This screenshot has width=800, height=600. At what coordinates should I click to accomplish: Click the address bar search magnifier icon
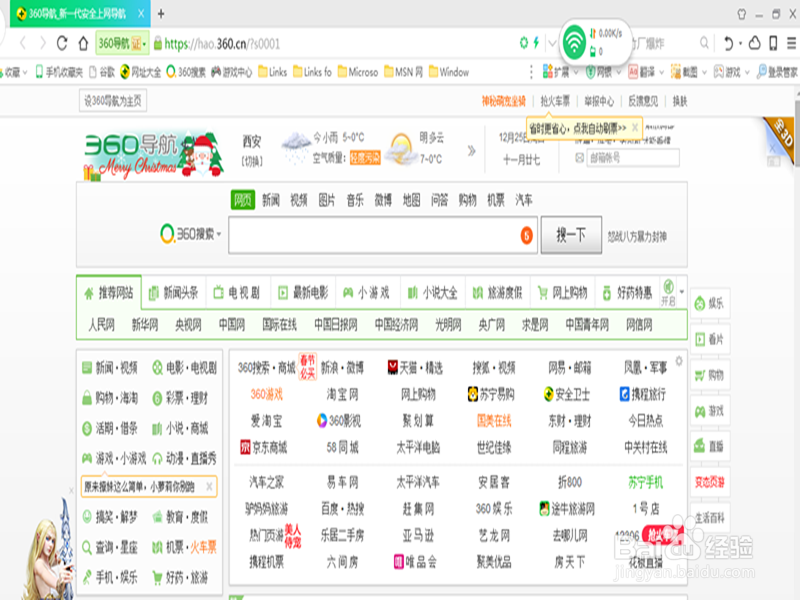(x=704, y=43)
